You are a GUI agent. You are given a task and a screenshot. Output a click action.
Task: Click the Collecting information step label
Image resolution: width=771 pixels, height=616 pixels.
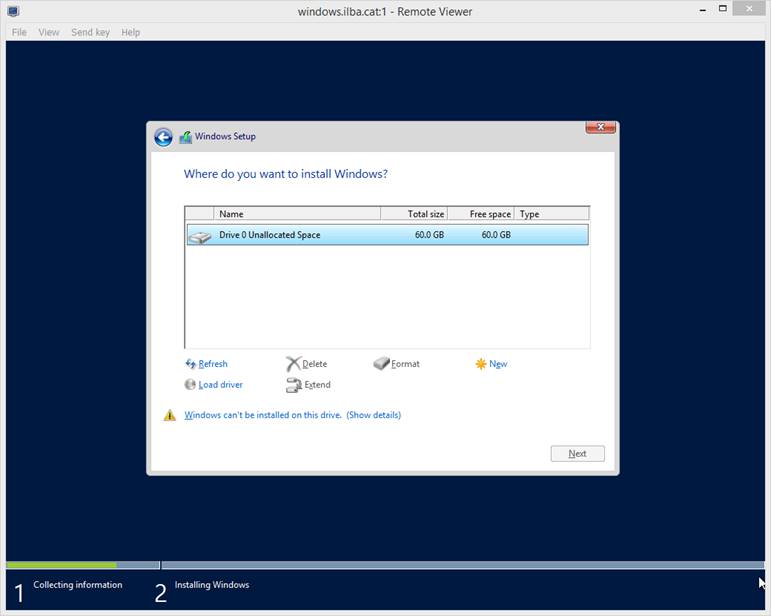pyautogui.click(x=78, y=585)
